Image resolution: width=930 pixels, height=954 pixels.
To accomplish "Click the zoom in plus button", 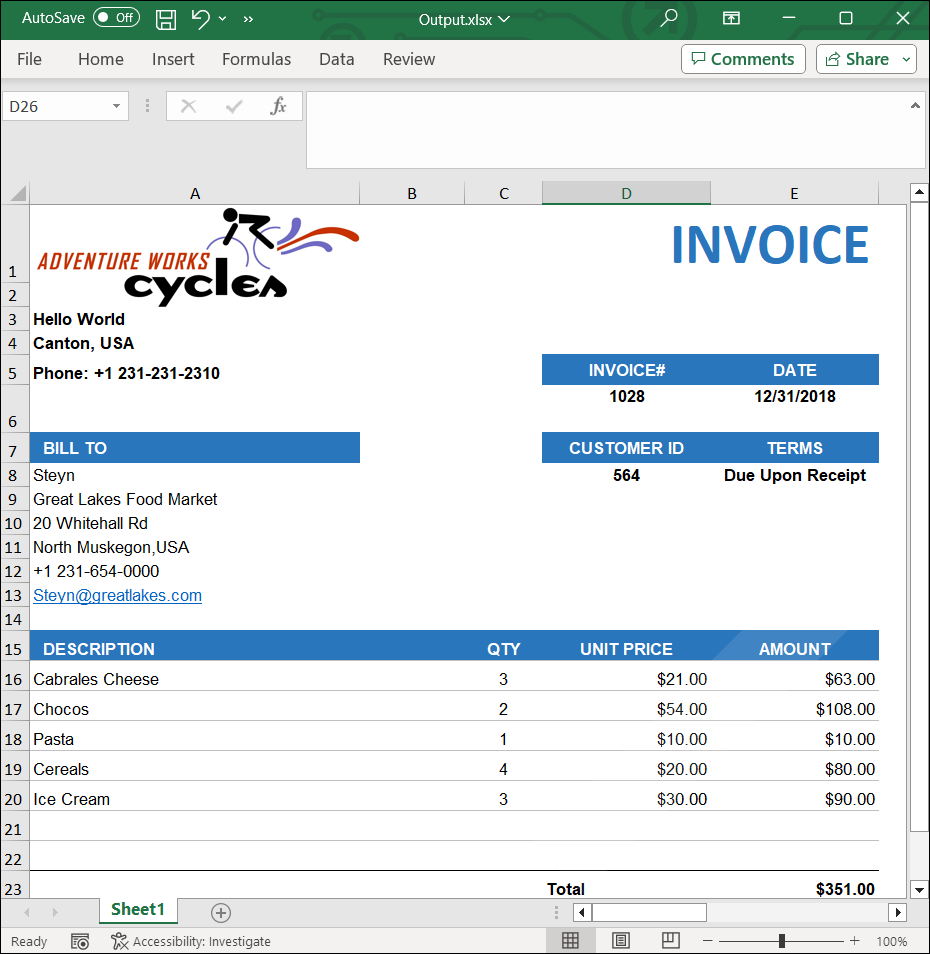I will tap(855, 941).
